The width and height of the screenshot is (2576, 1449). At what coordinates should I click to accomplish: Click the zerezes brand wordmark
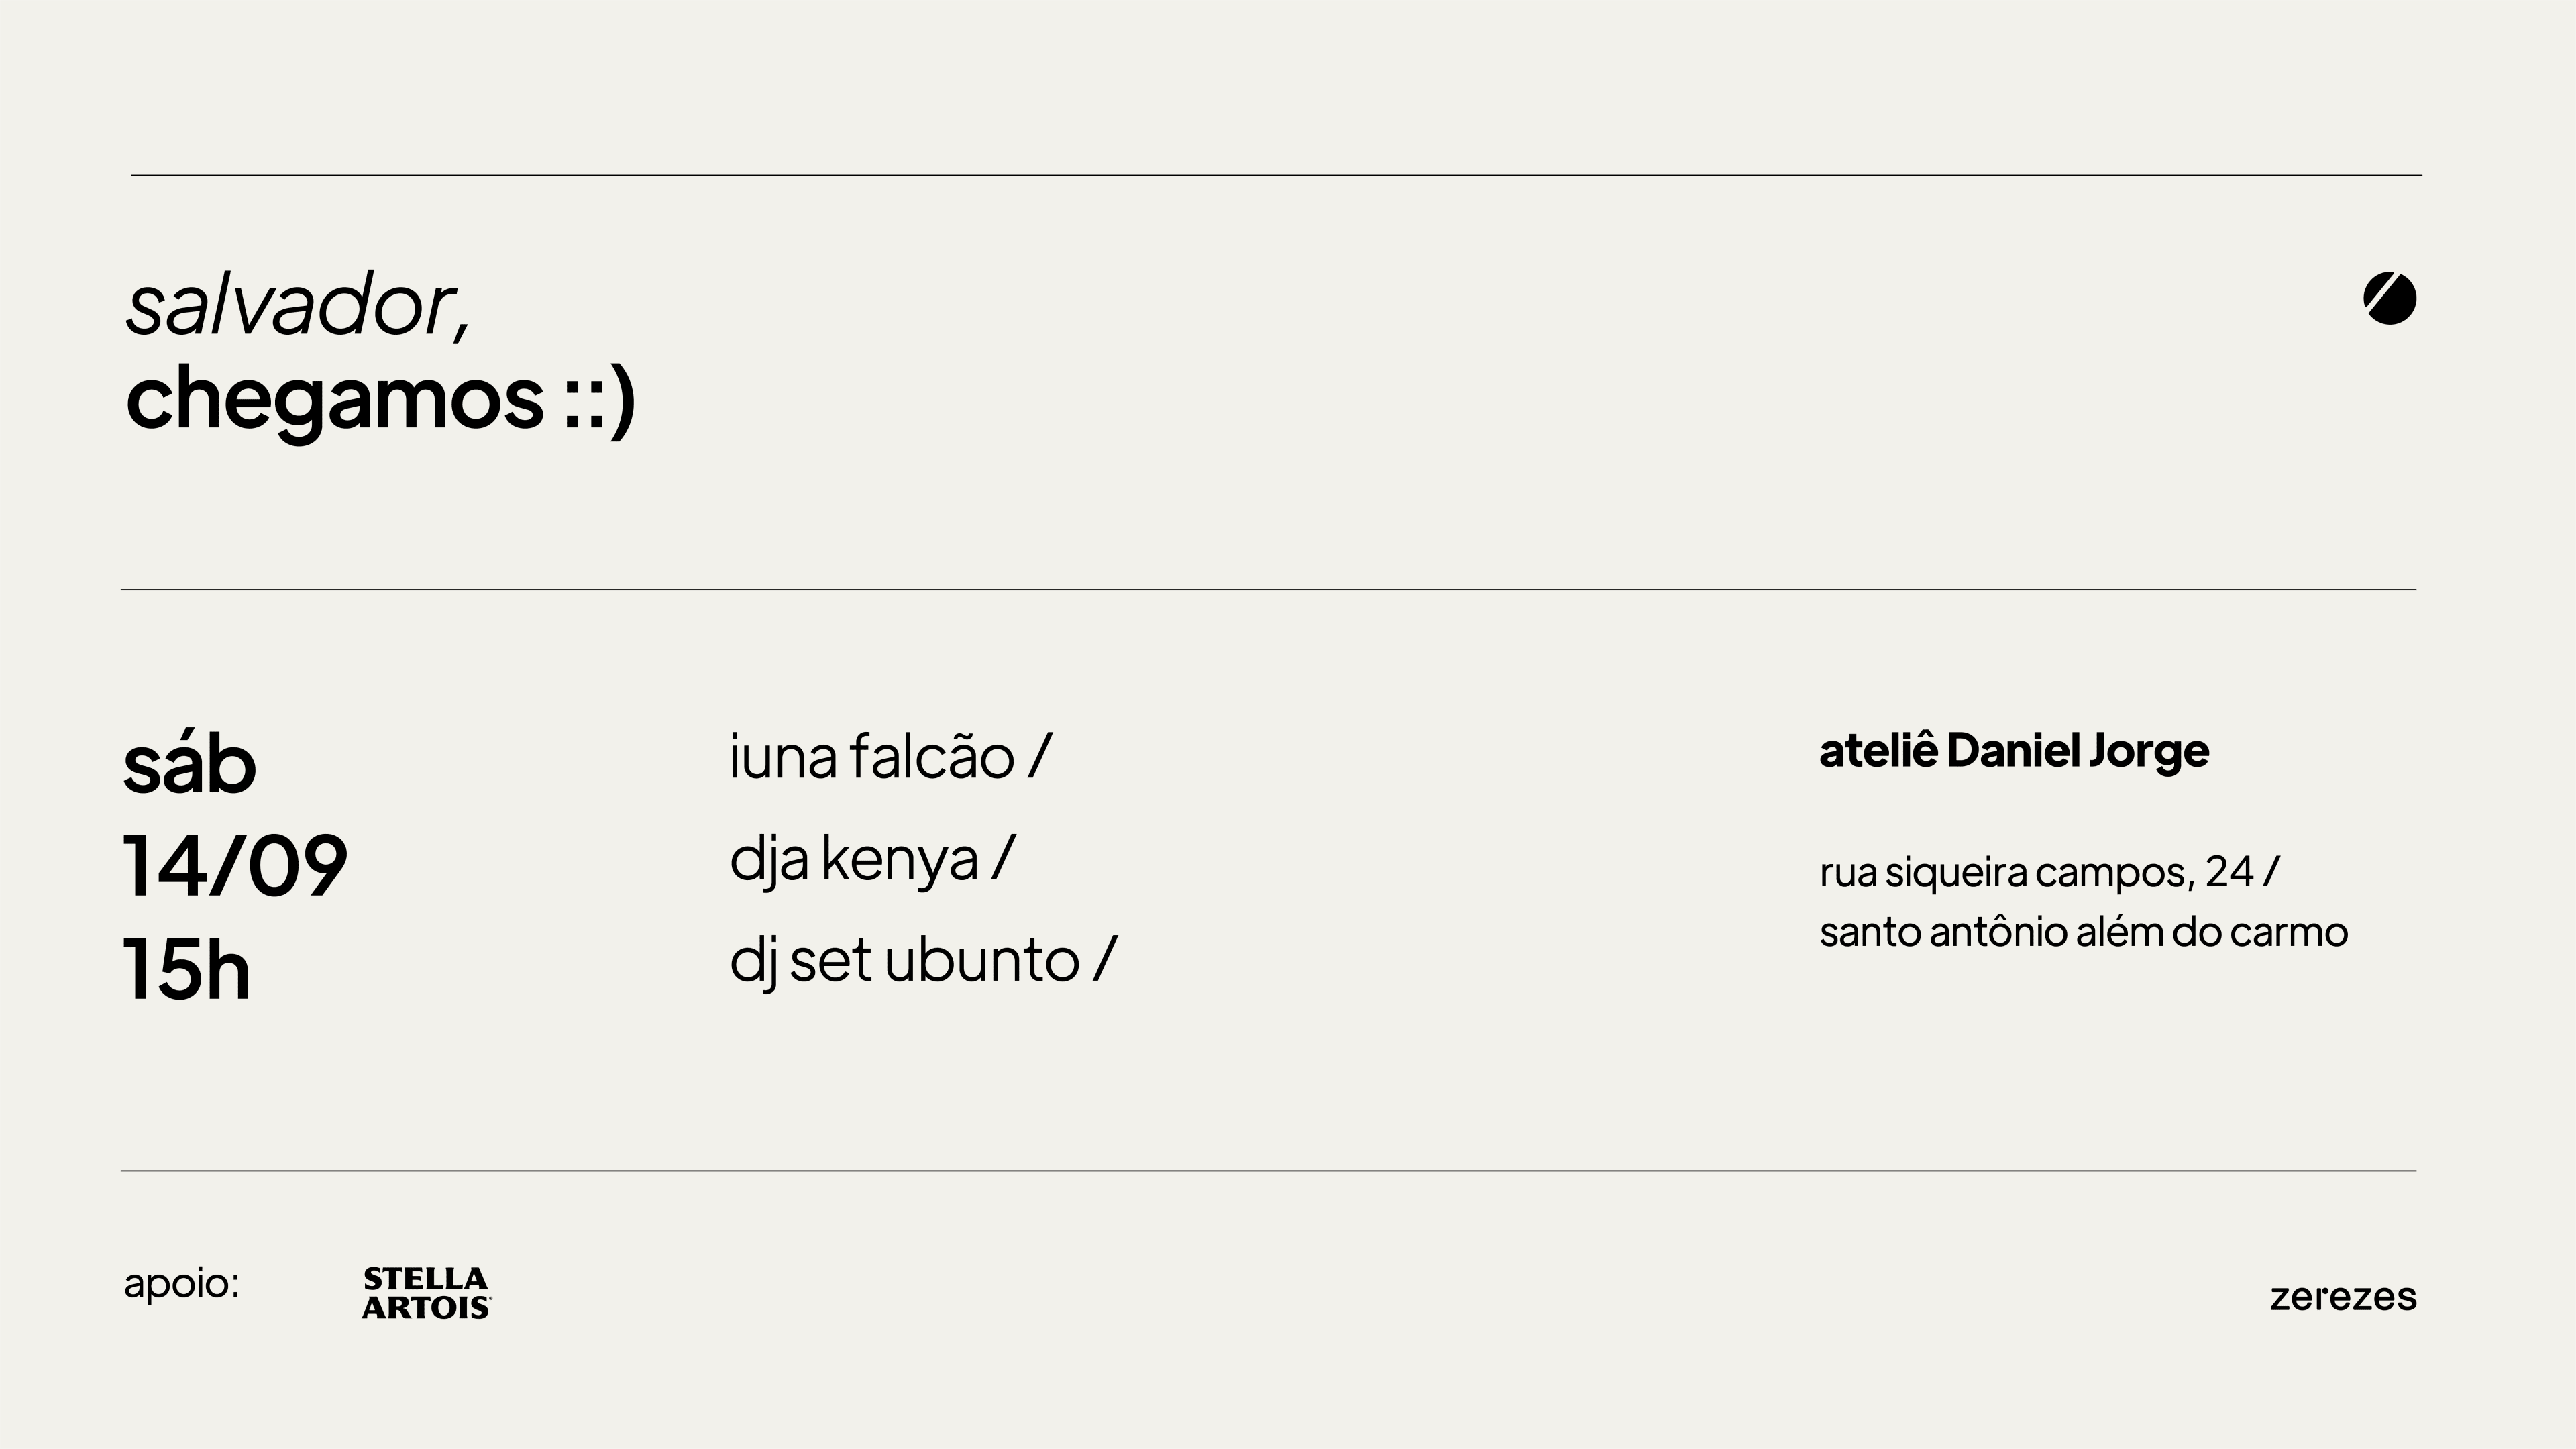(2343, 1297)
